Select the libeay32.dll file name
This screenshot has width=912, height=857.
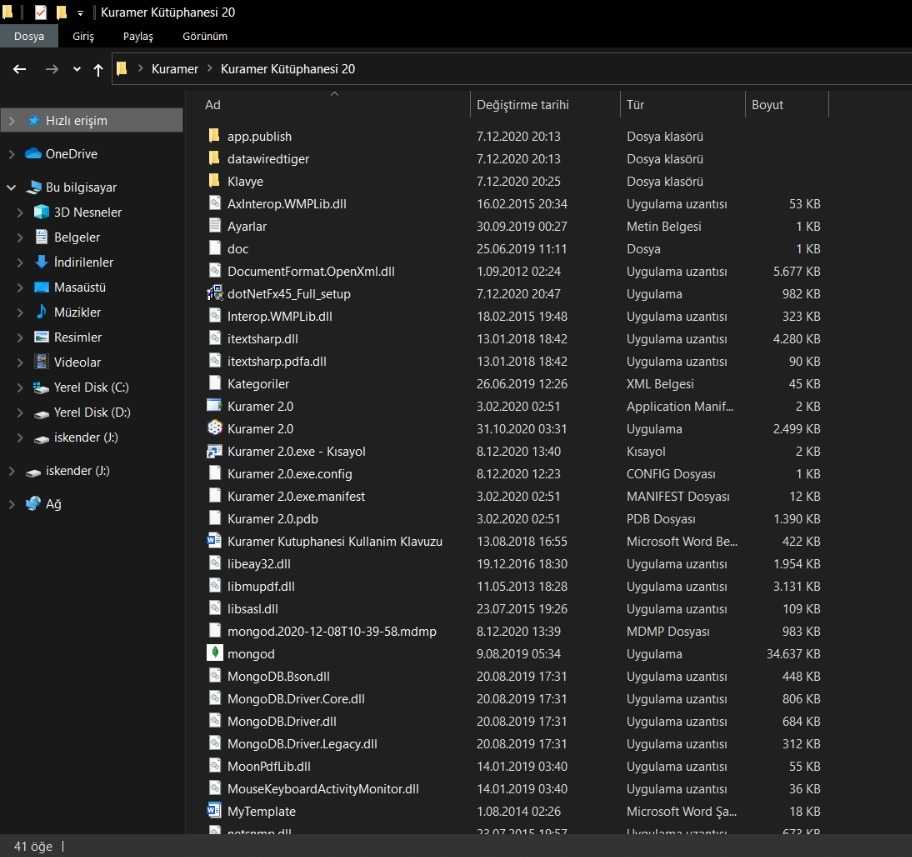[x=259, y=564]
